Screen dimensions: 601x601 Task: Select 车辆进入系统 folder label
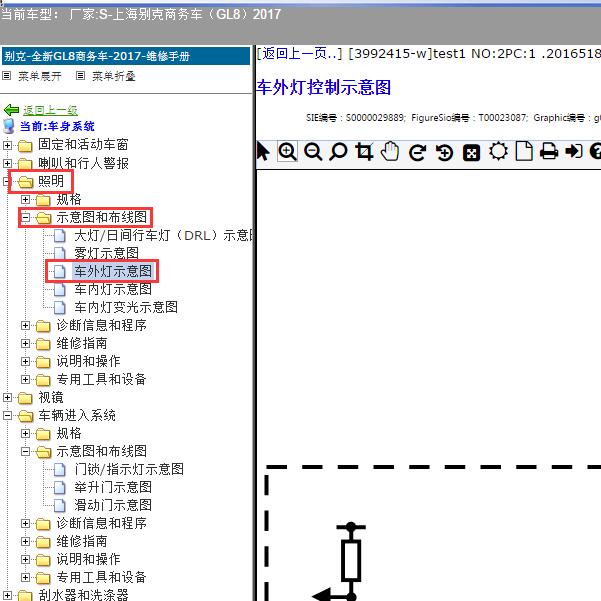[x=77, y=415]
